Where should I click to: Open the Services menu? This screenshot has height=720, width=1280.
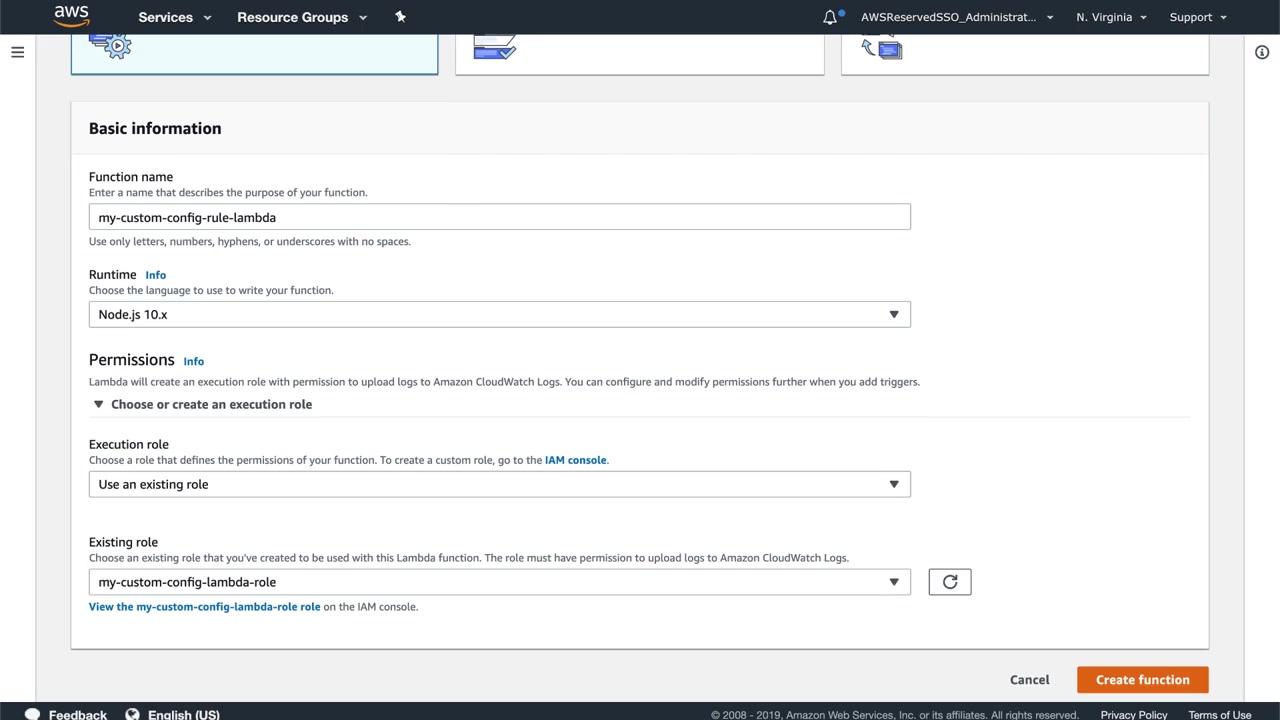pos(174,17)
